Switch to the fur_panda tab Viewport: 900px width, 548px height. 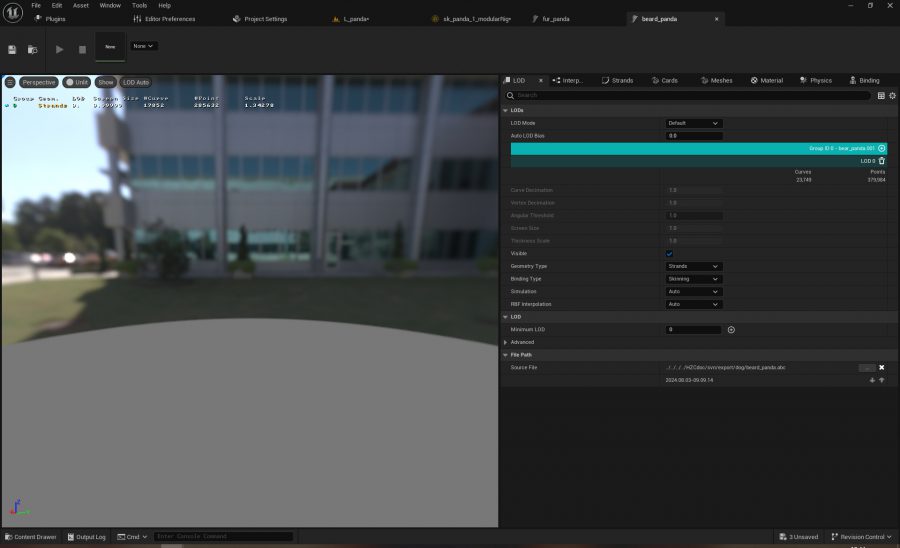click(x=551, y=19)
